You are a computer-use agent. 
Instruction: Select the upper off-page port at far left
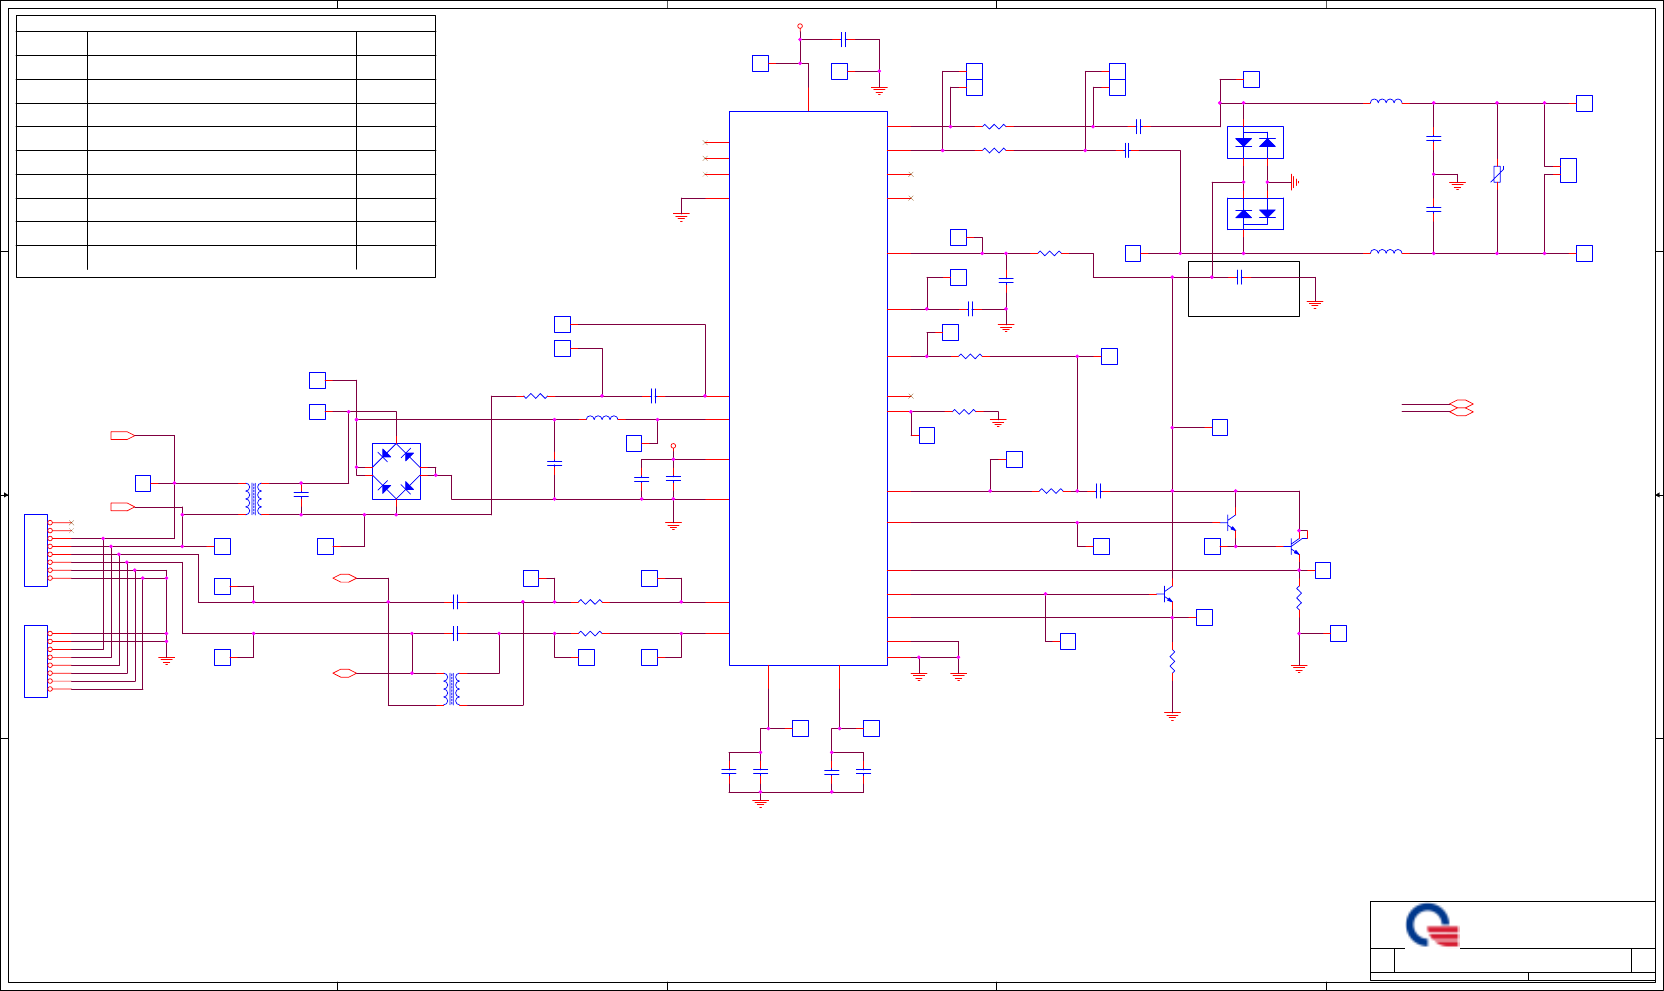point(122,436)
